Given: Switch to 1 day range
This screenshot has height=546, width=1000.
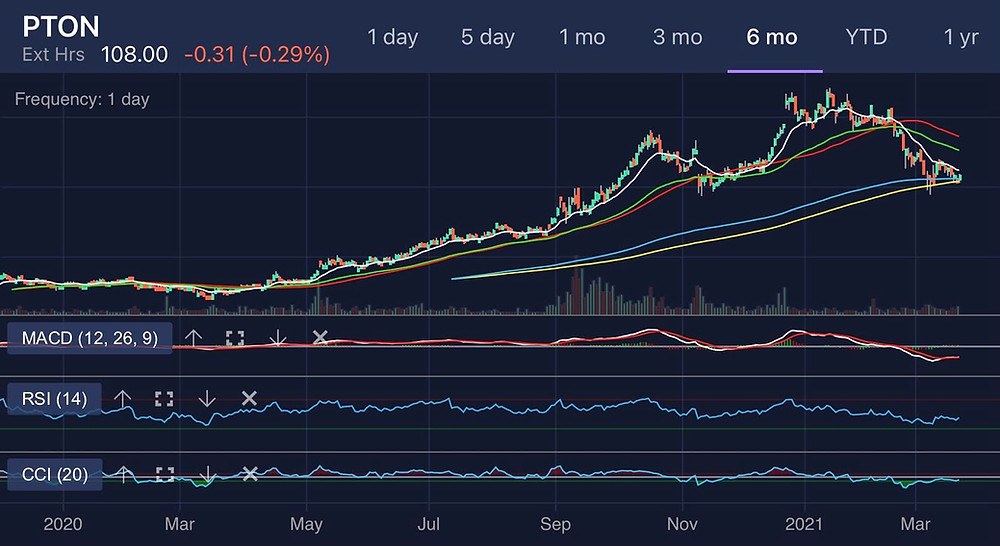Looking at the screenshot, I should pyautogui.click(x=392, y=37).
